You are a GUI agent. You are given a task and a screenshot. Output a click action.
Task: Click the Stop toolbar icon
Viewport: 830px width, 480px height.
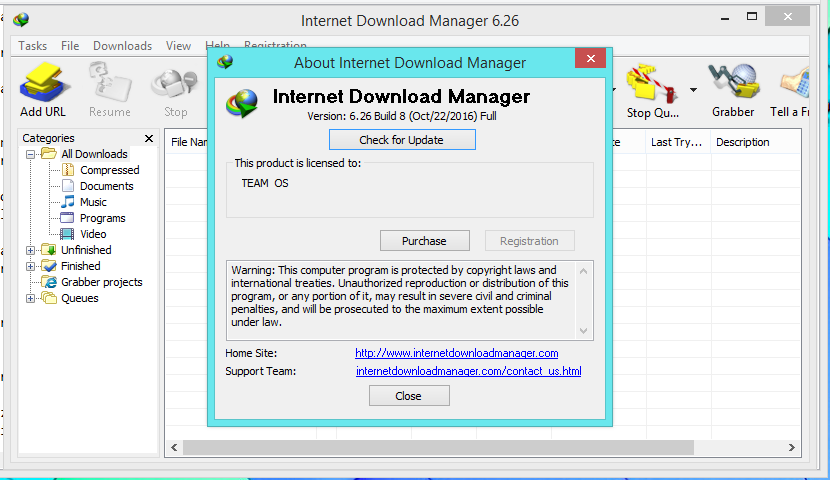click(175, 85)
